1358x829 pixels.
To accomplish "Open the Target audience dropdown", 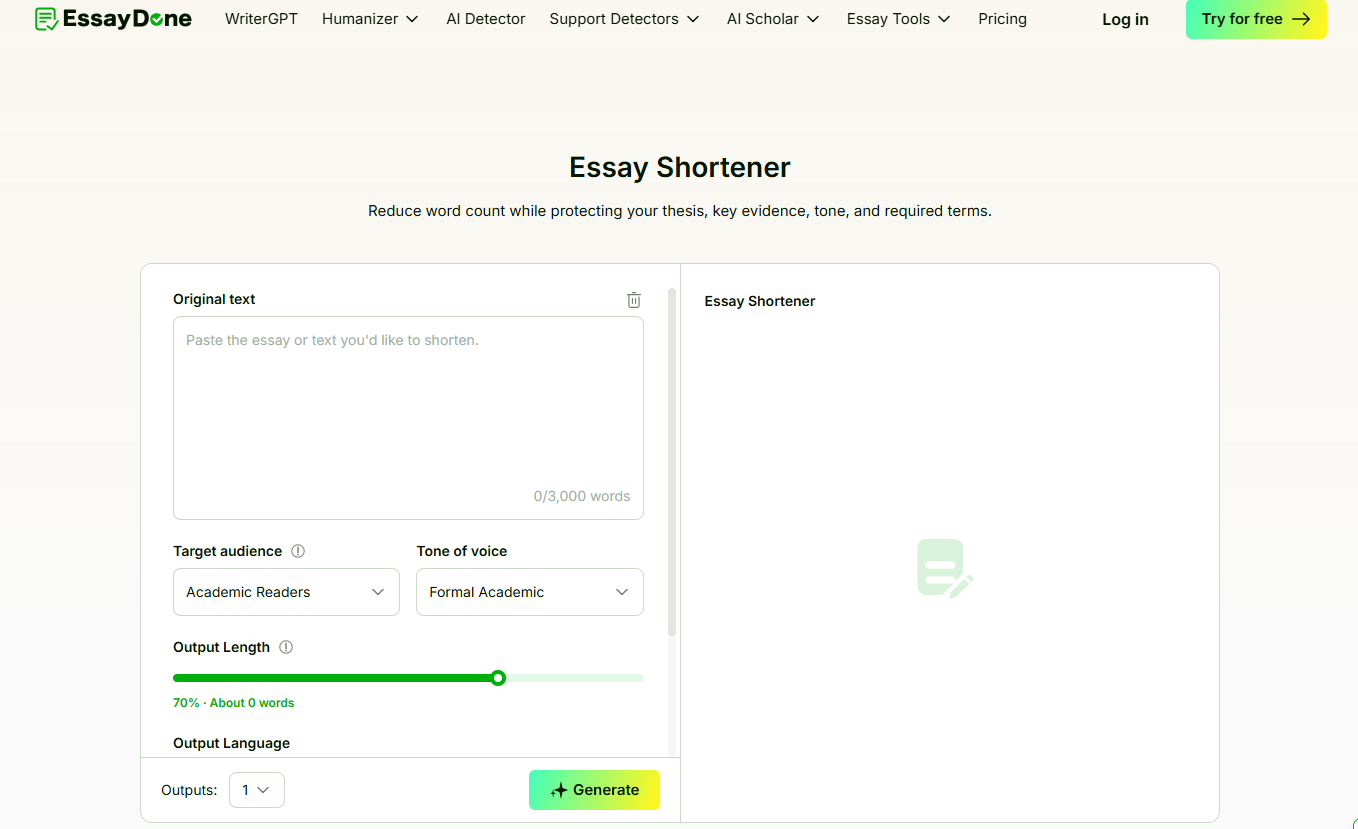I will (286, 592).
